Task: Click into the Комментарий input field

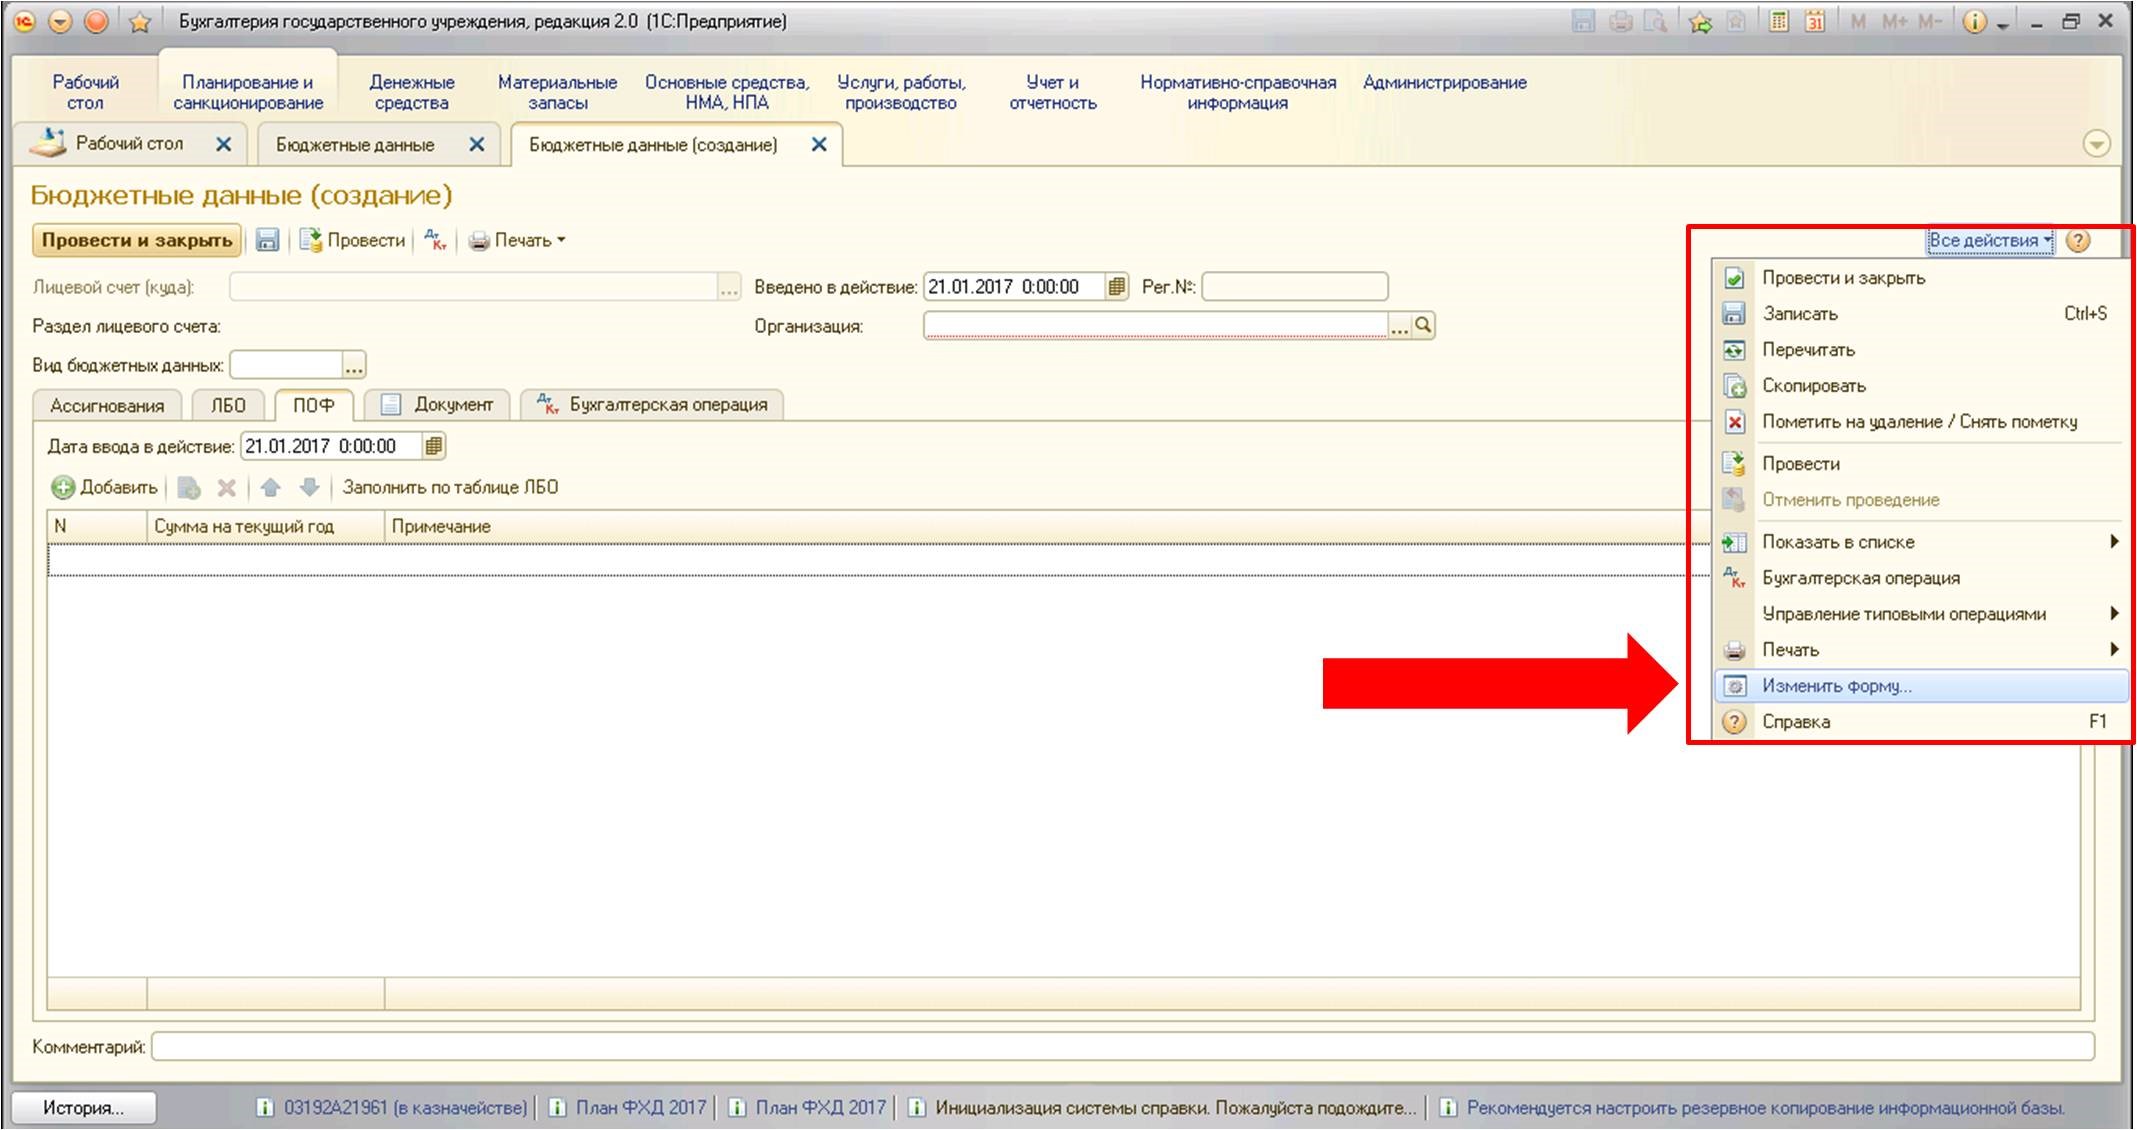Action: pos(1120,1047)
